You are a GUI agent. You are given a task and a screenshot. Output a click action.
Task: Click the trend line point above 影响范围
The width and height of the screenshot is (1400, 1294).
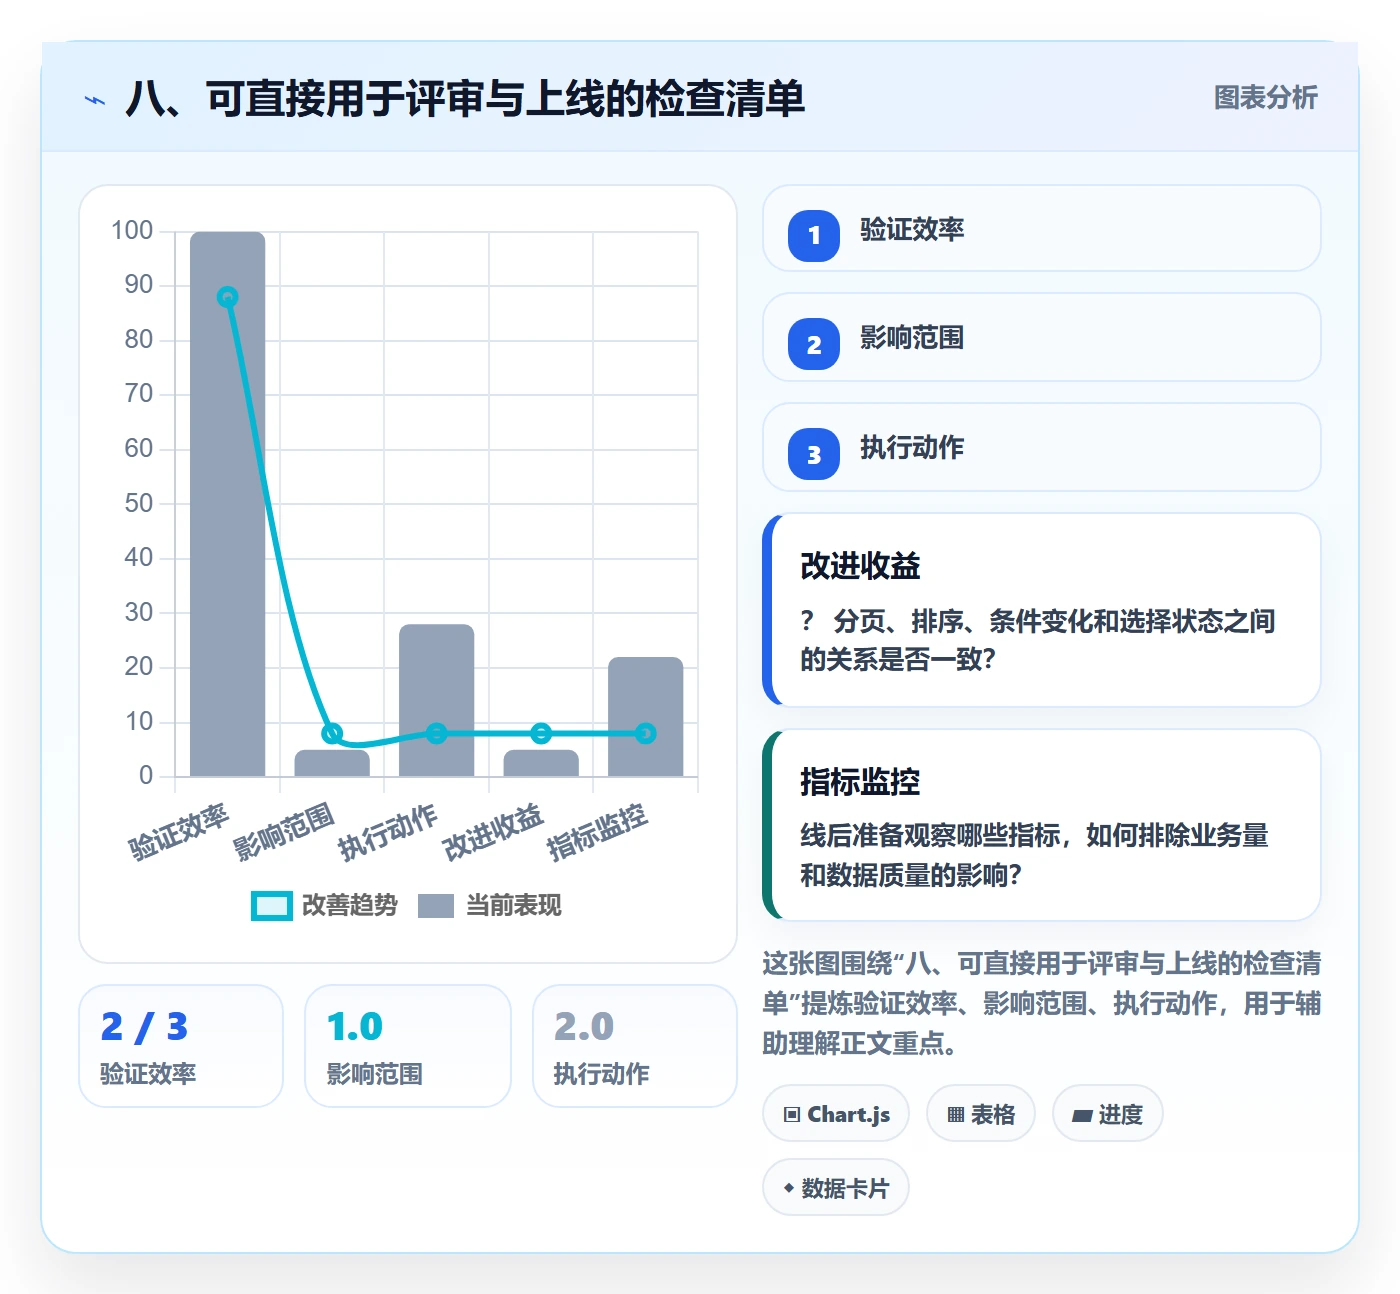332,734
